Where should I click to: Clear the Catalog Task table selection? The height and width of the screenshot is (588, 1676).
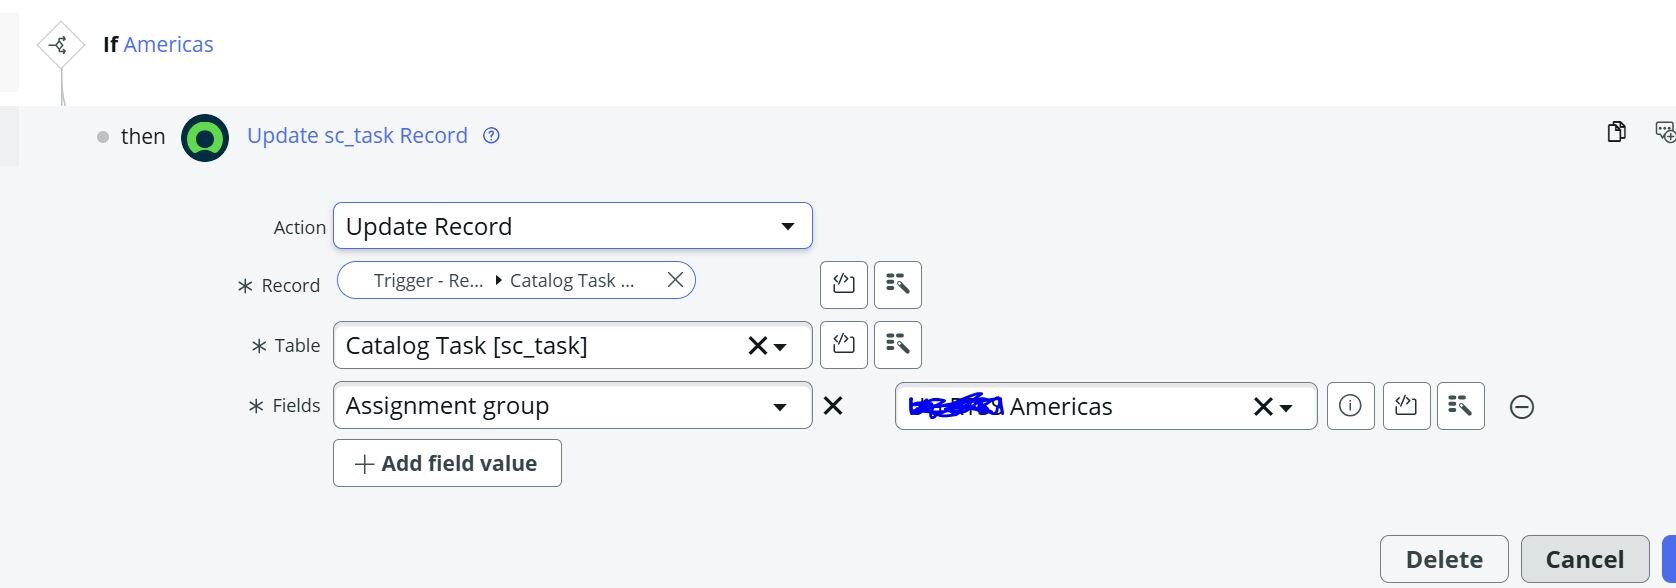[x=757, y=346]
